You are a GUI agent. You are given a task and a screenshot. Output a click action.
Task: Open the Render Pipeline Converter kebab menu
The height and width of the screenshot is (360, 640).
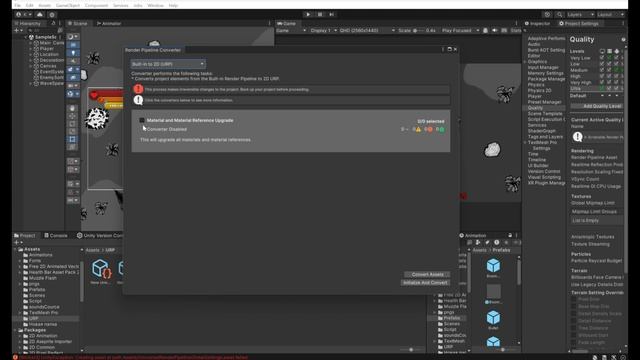click(x=443, y=49)
